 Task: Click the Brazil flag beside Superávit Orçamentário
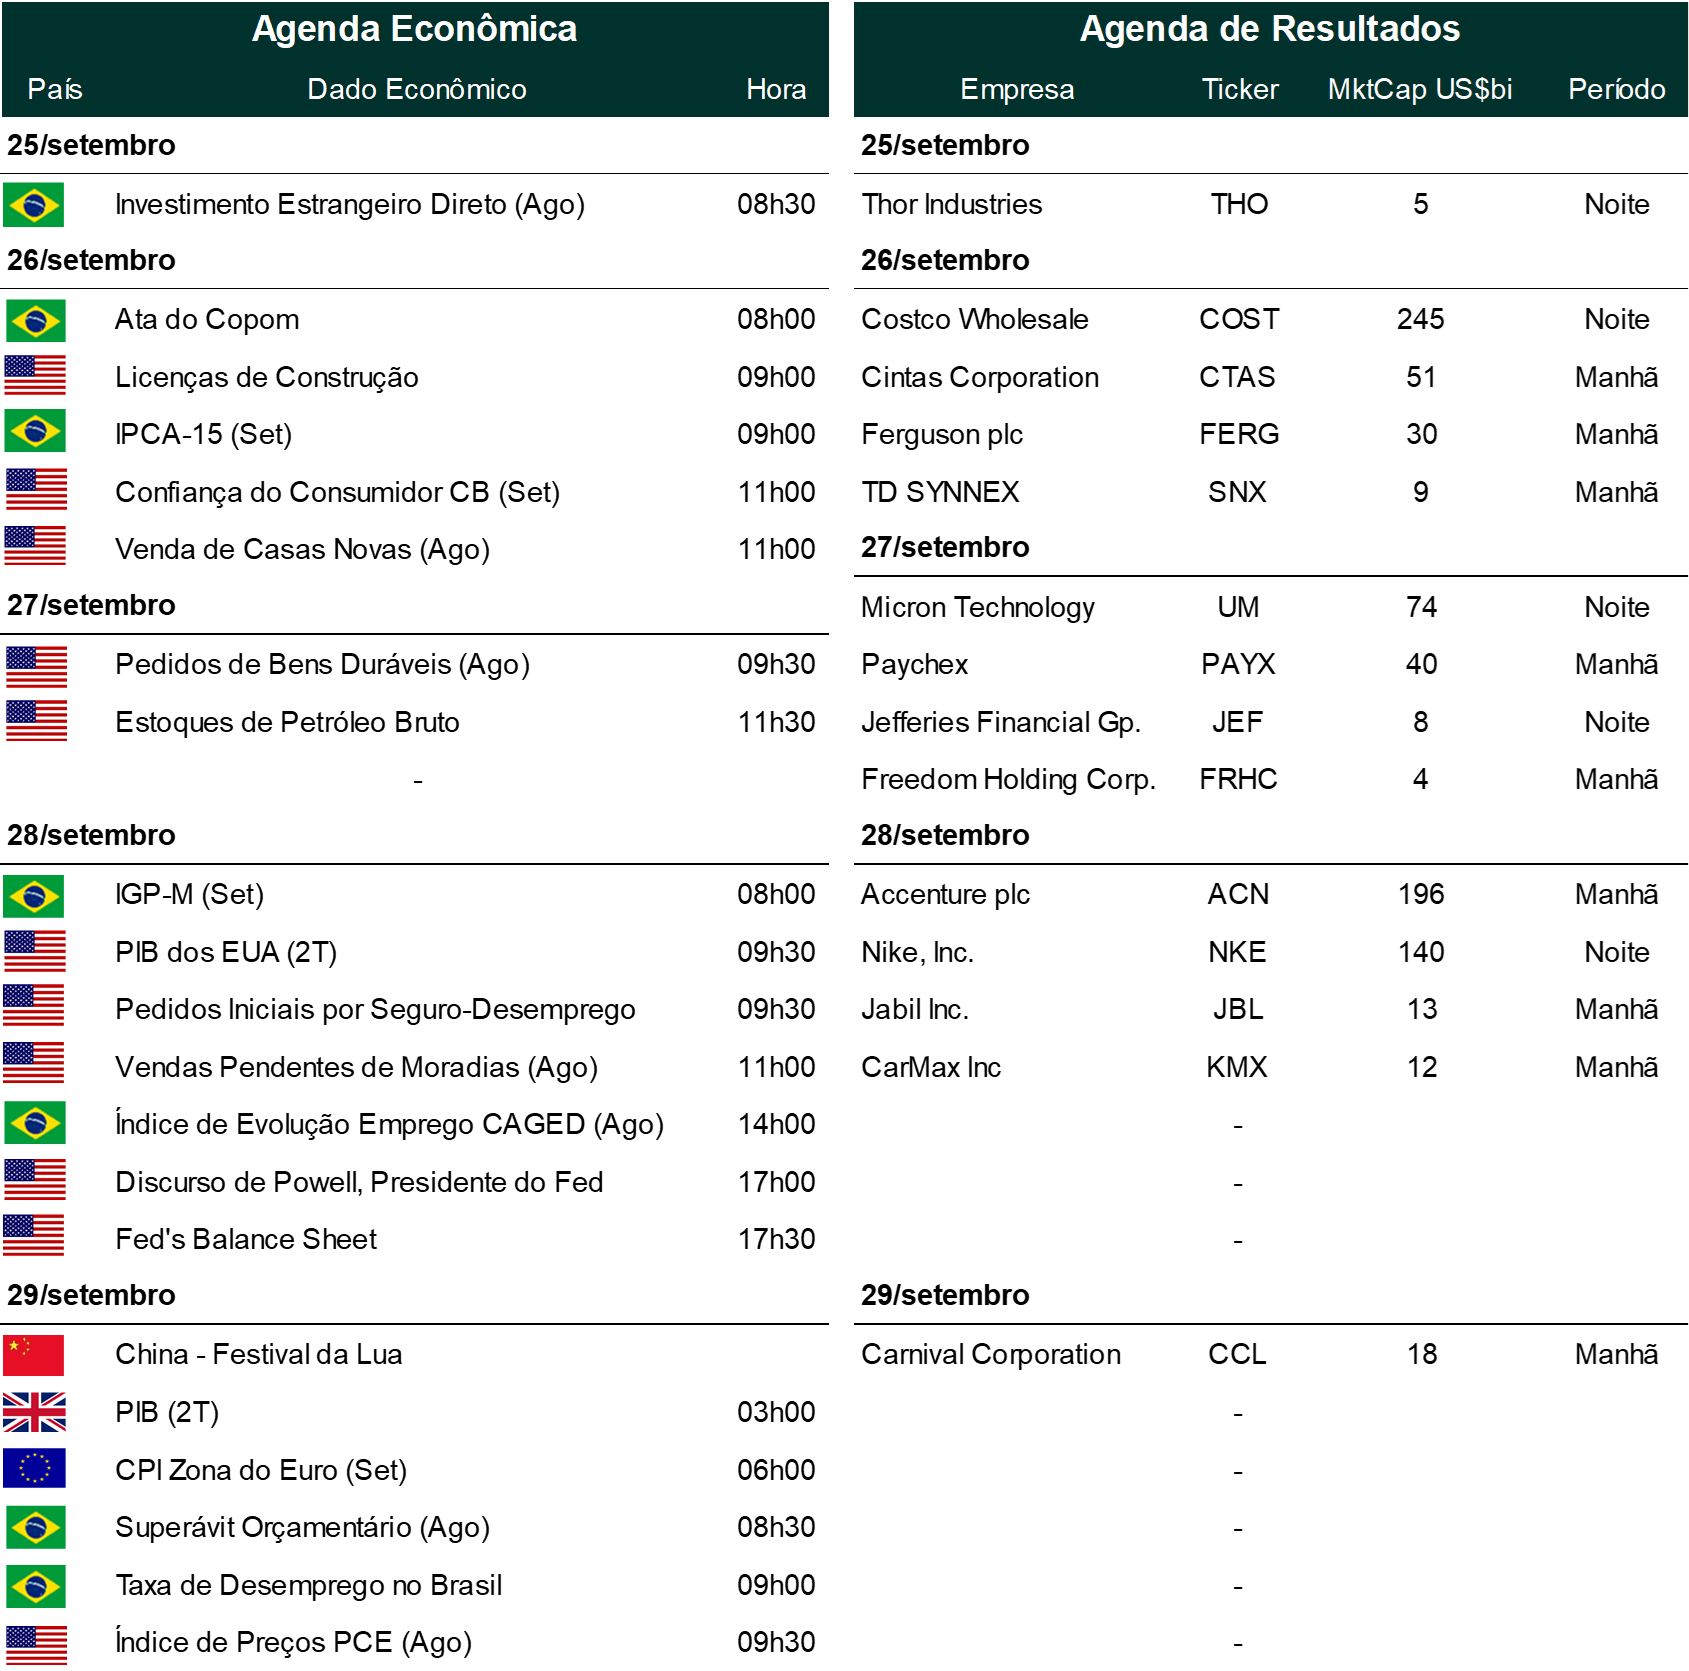tap(36, 1527)
